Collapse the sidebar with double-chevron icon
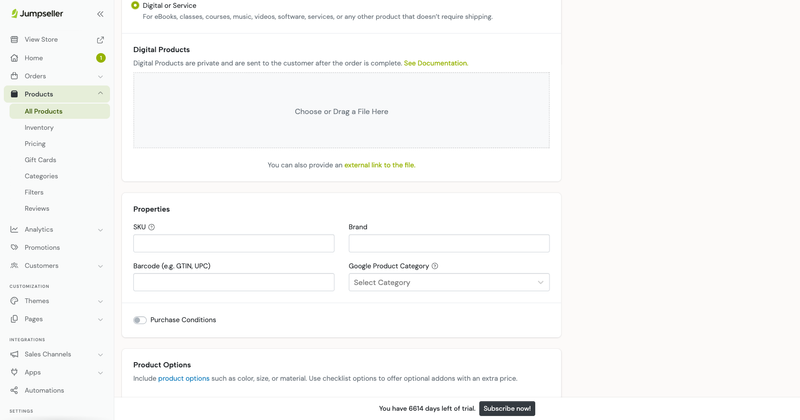800x420 pixels. [101, 14]
